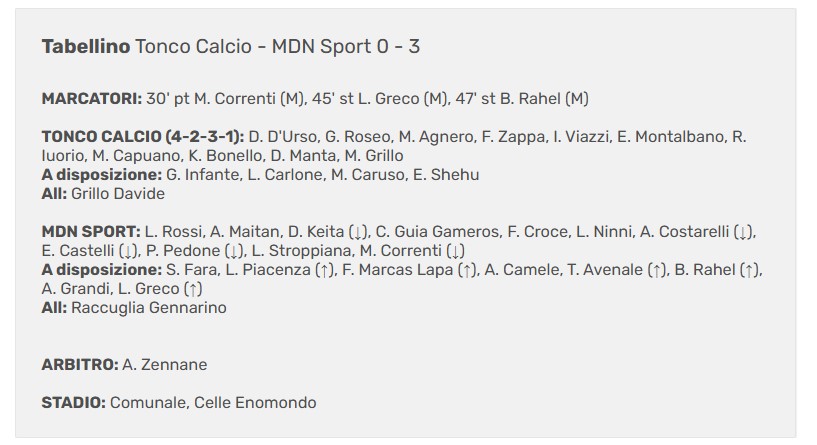Click the ARBITRO label
Viewport: 817px width, 445px height.
pos(80,365)
